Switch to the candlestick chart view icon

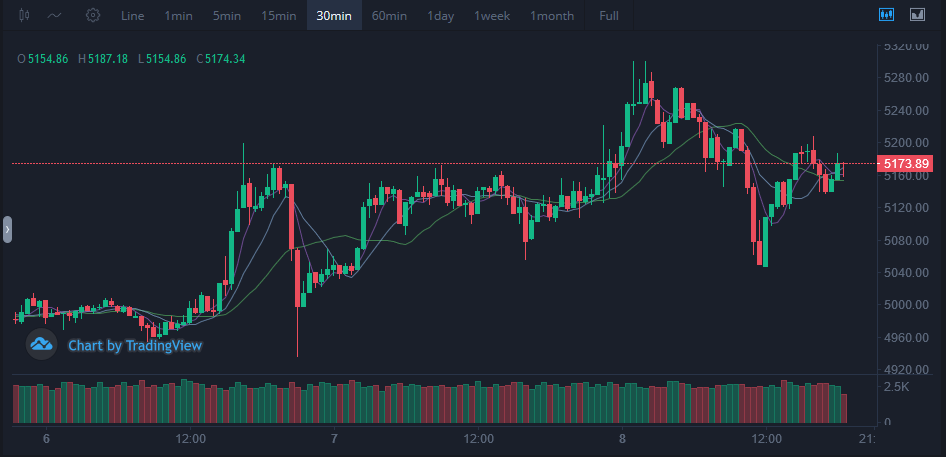pos(886,15)
